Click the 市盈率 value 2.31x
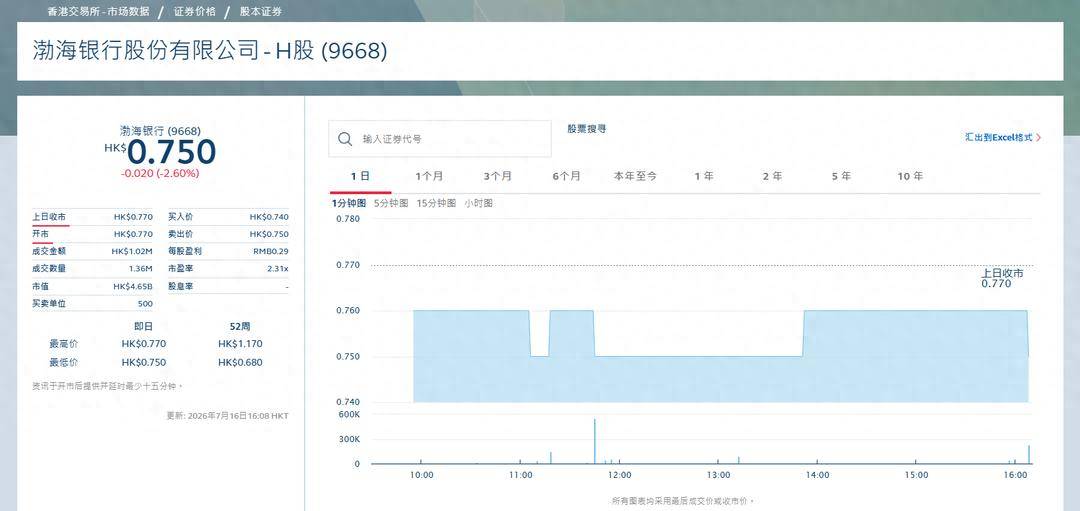Viewport: 1080px width, 511px height. click(278, 269)
